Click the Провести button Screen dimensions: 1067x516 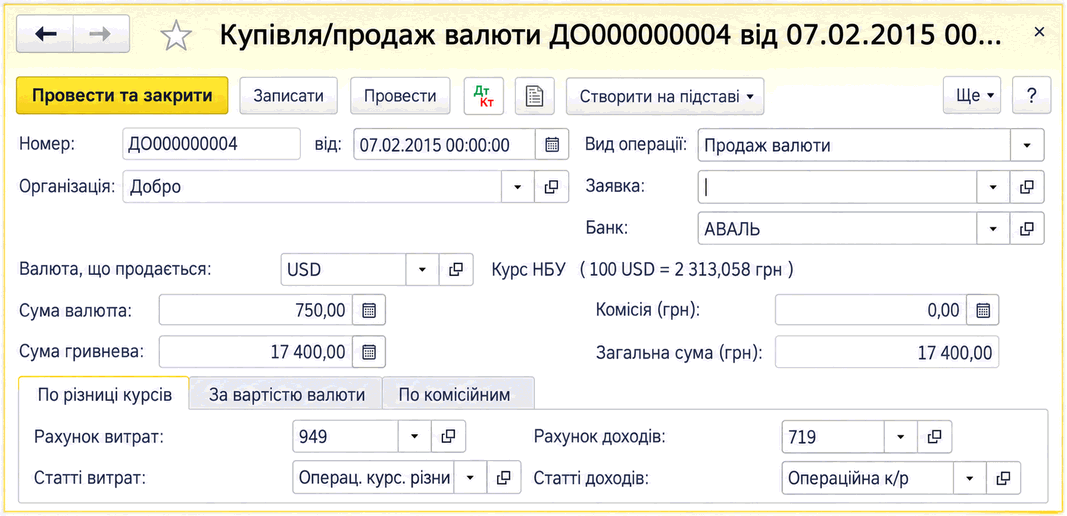(400, 96)
